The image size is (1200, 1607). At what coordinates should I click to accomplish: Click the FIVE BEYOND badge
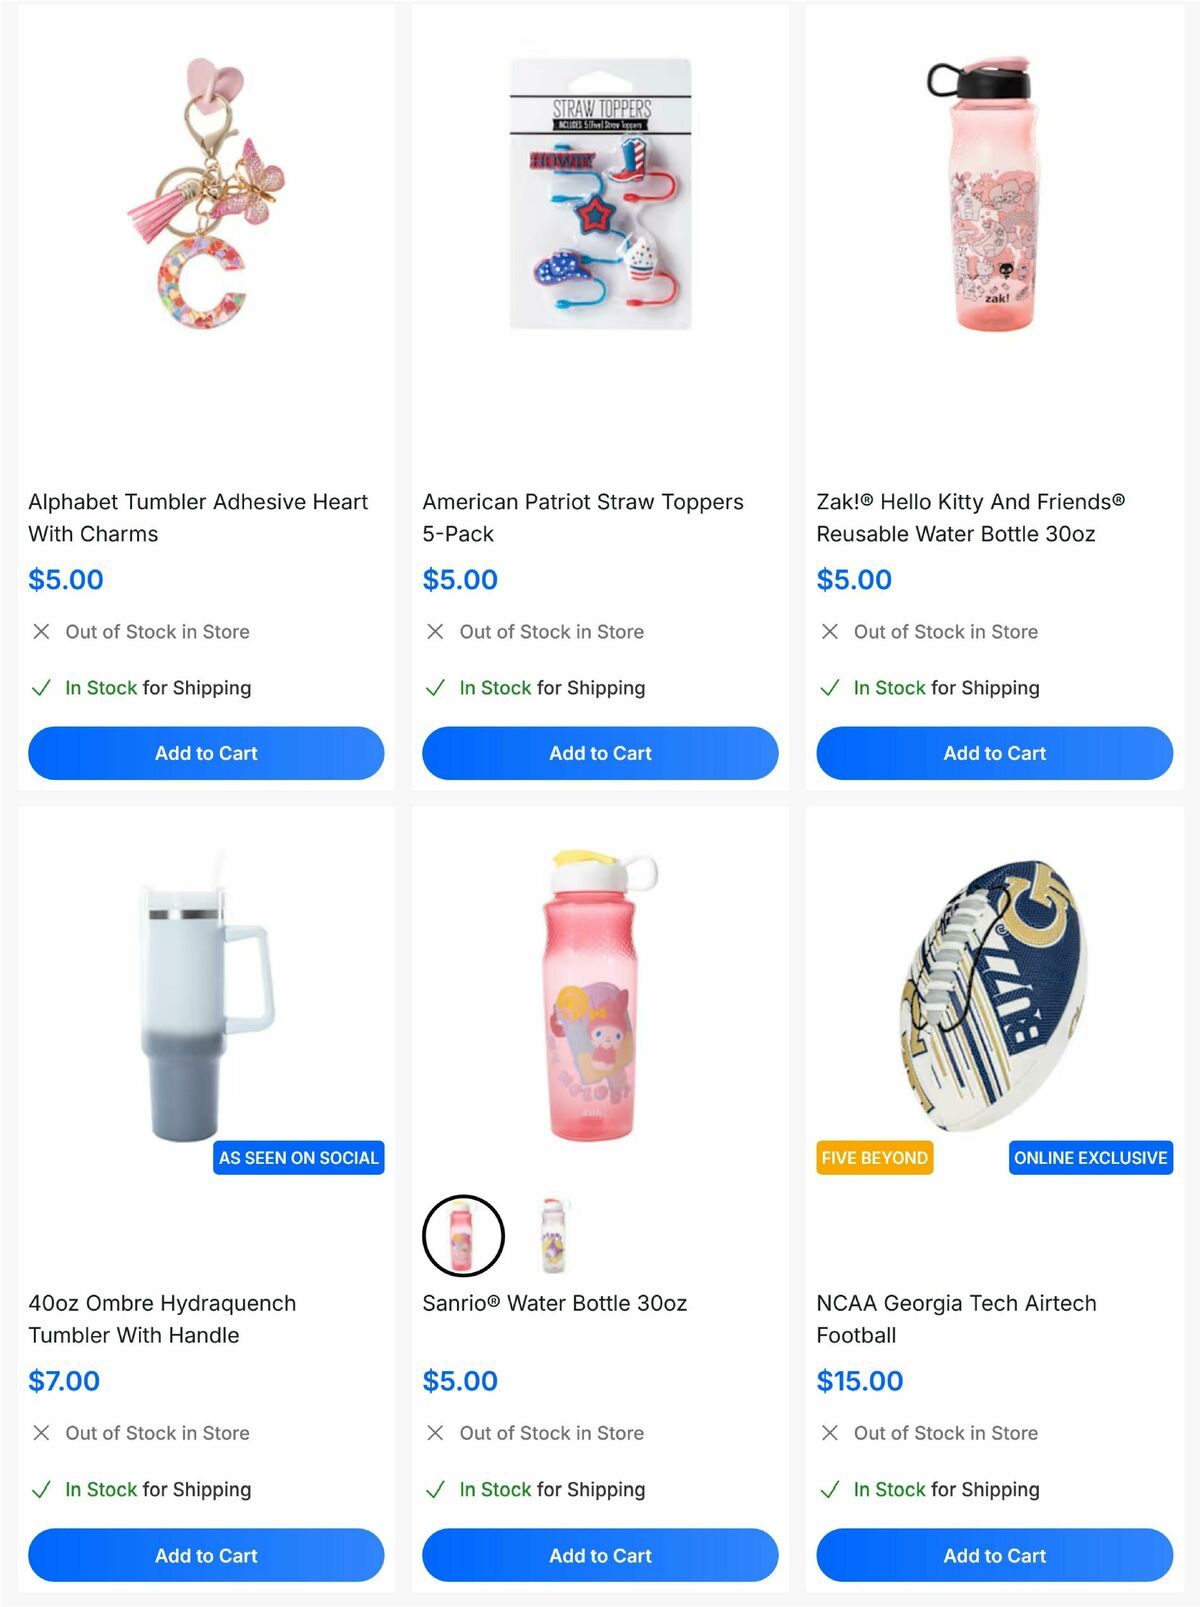[x=874, y=1158]
